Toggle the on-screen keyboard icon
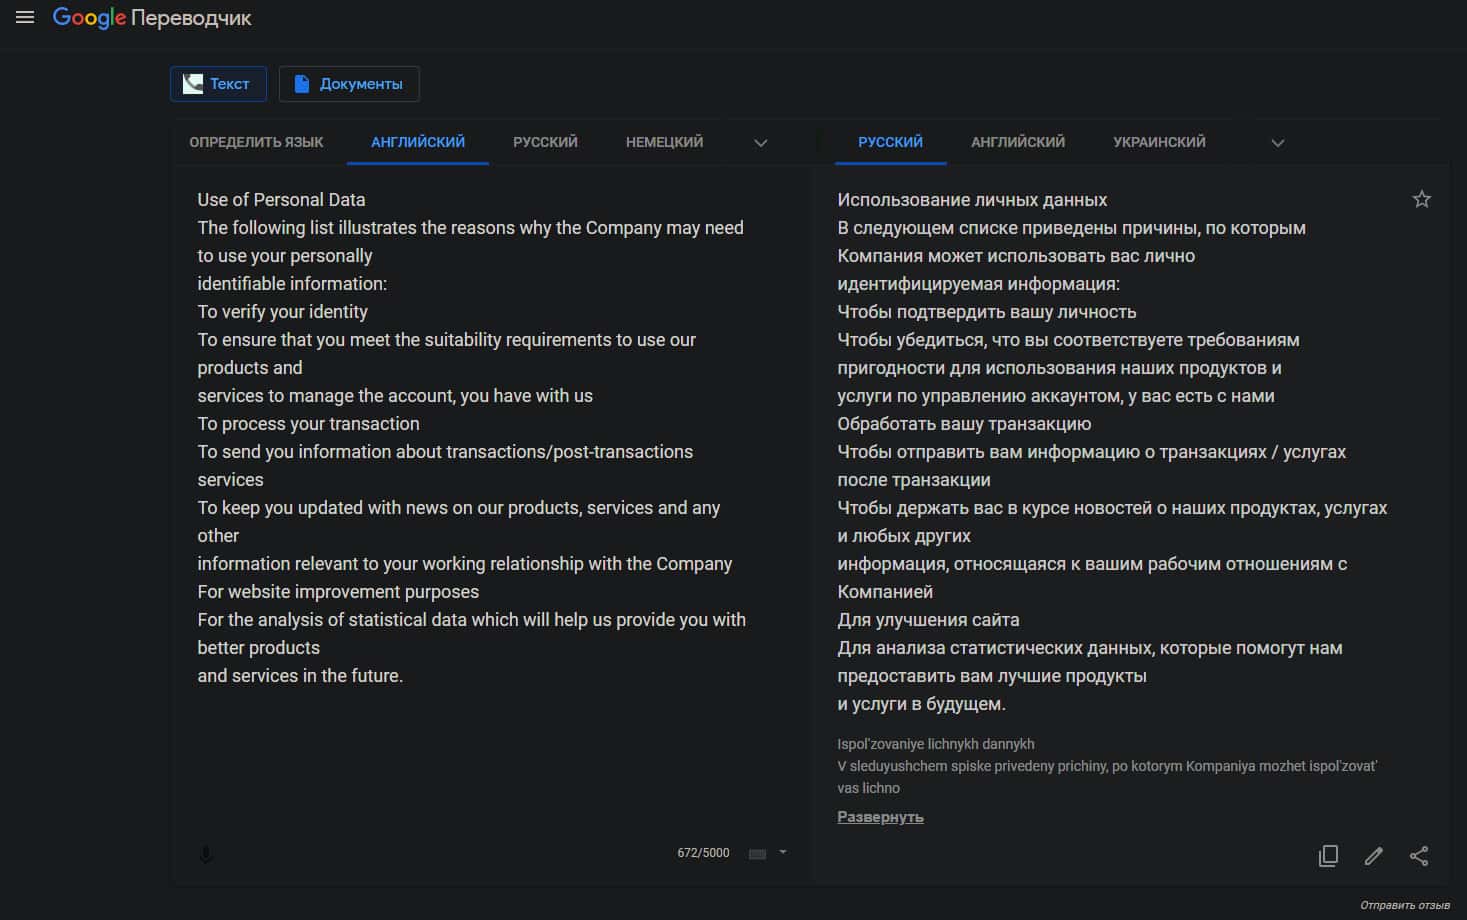 click(758, 854)
